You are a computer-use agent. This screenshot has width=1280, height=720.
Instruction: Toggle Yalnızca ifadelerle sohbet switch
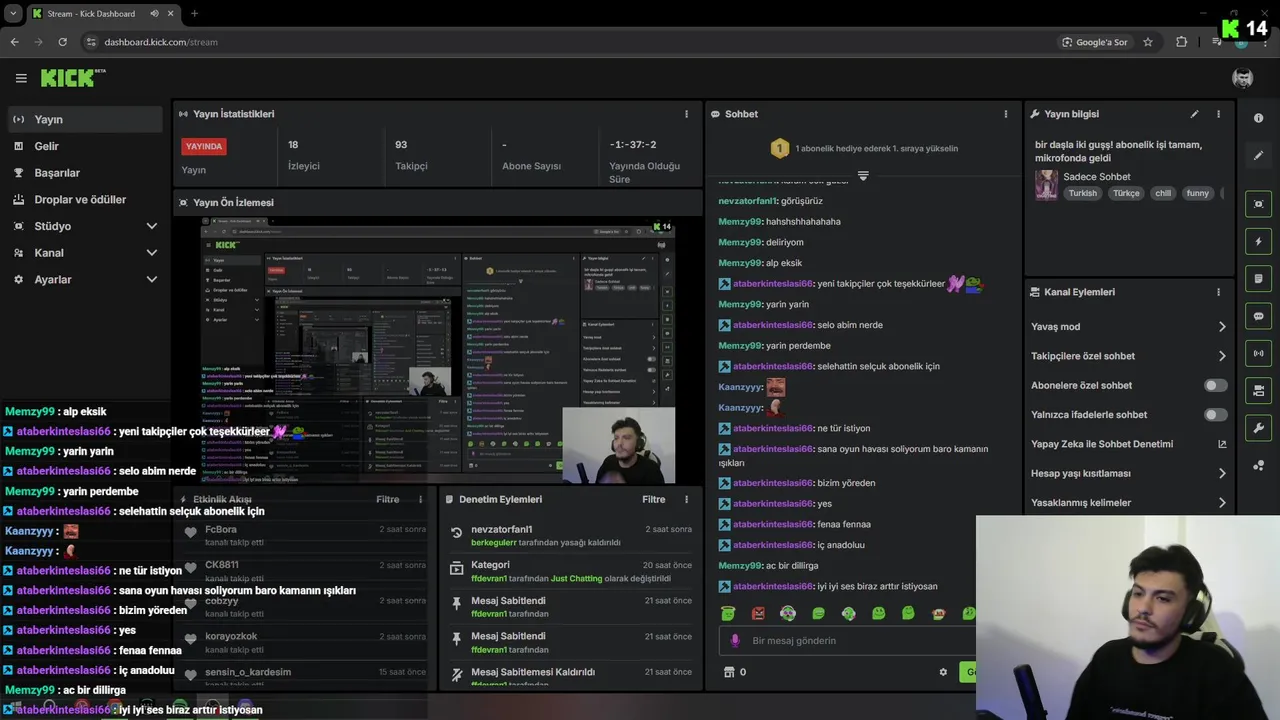(1215, 414)
